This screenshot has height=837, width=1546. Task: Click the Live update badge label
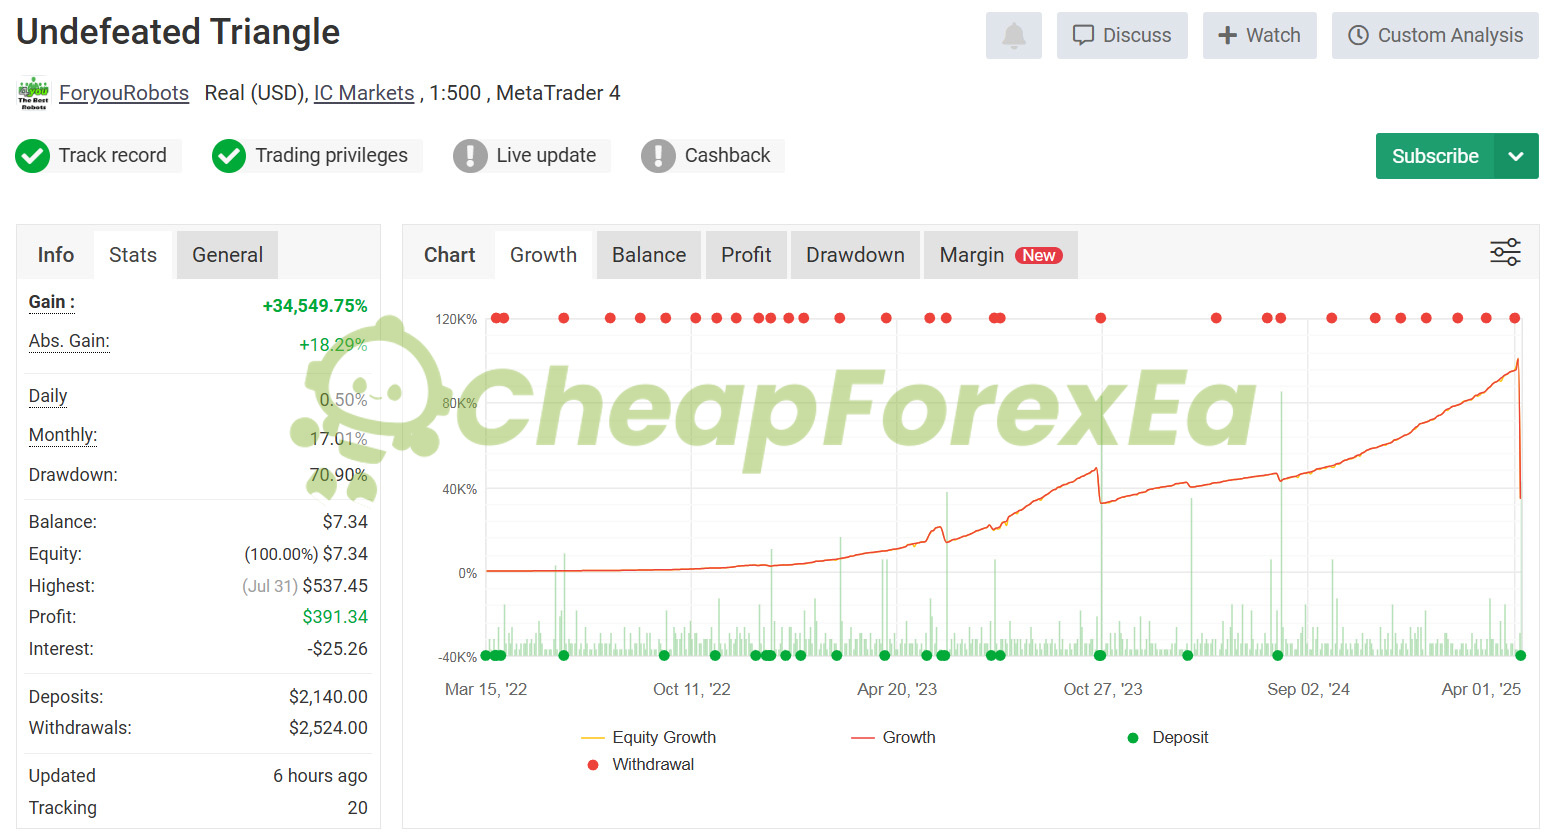(546, 155)
